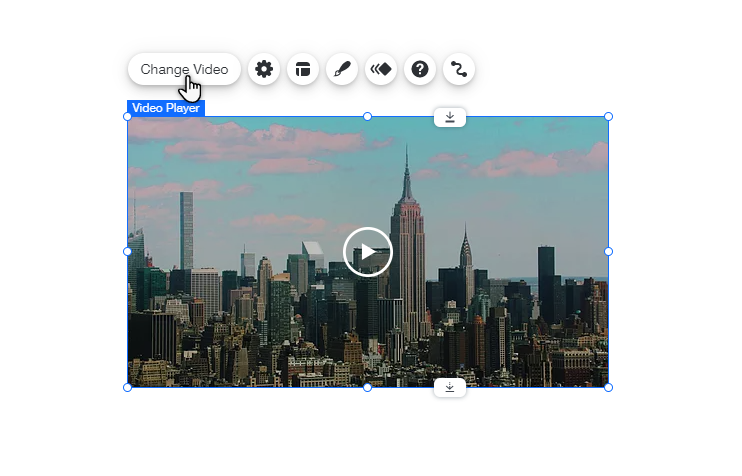The width and height of the screenshot is (742, 476).
Task: Open the Layouts icon
Action: pos(303,69)
